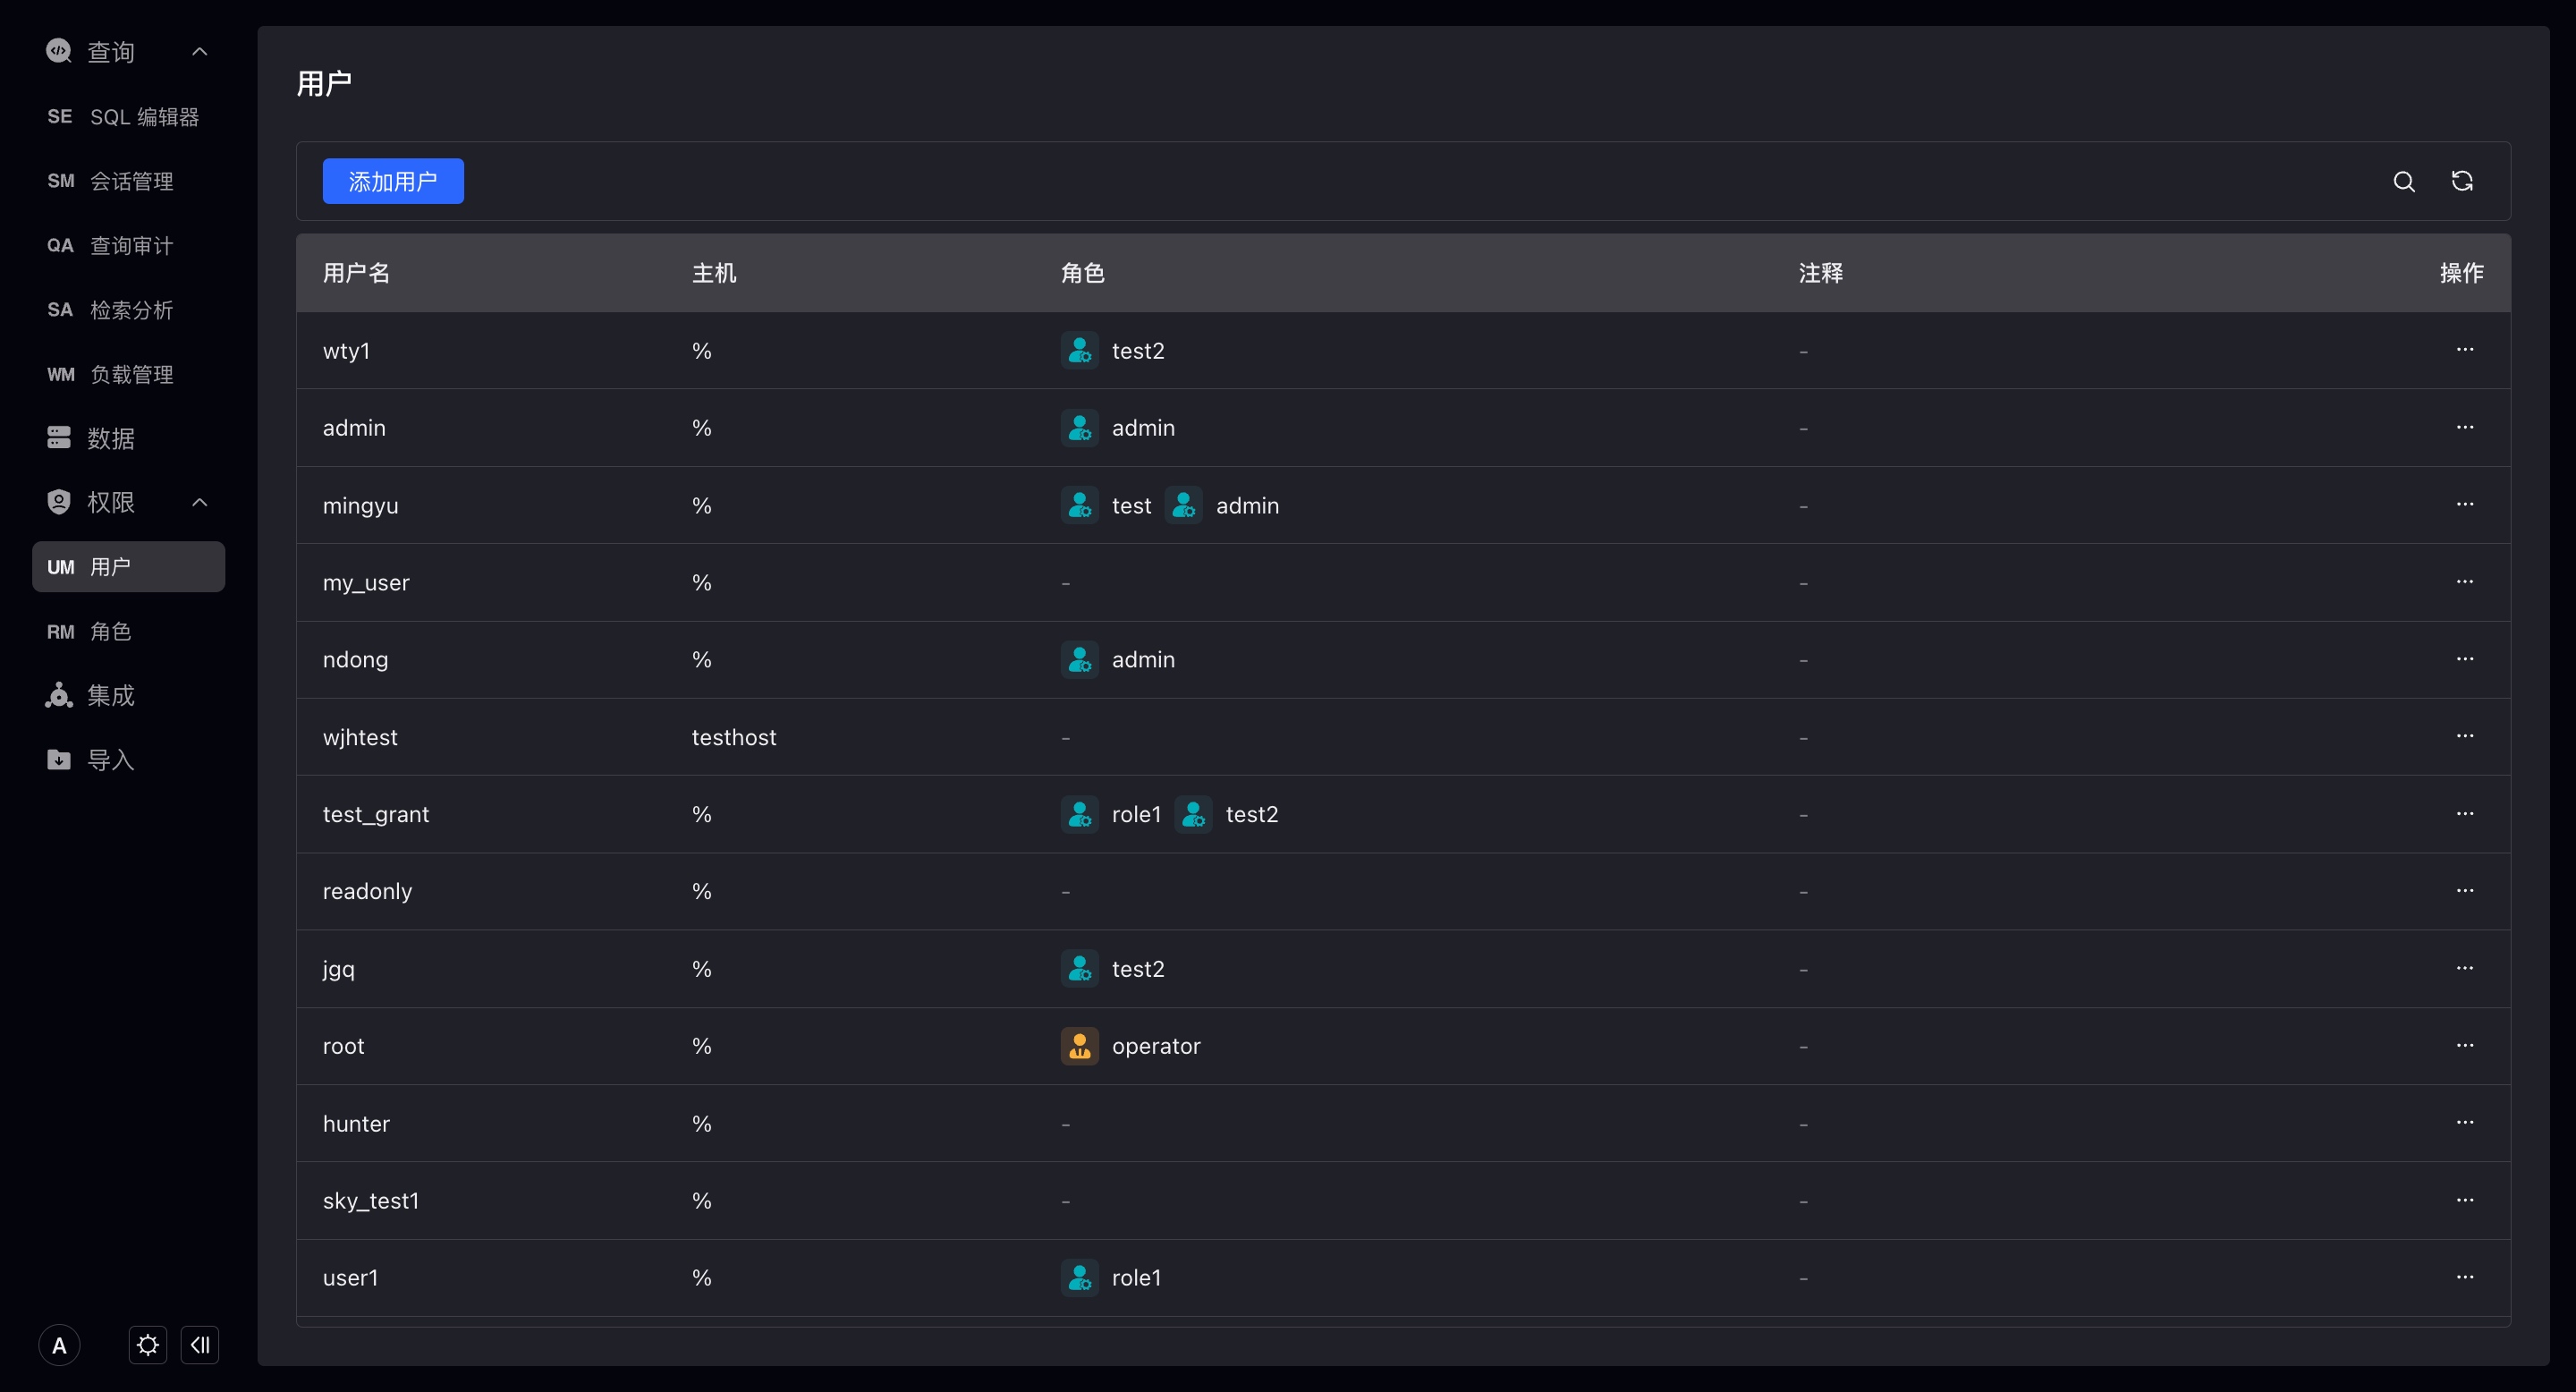
Task: Click the role1 role icon in user1 row
Action: click(x=1079, y=1278)
